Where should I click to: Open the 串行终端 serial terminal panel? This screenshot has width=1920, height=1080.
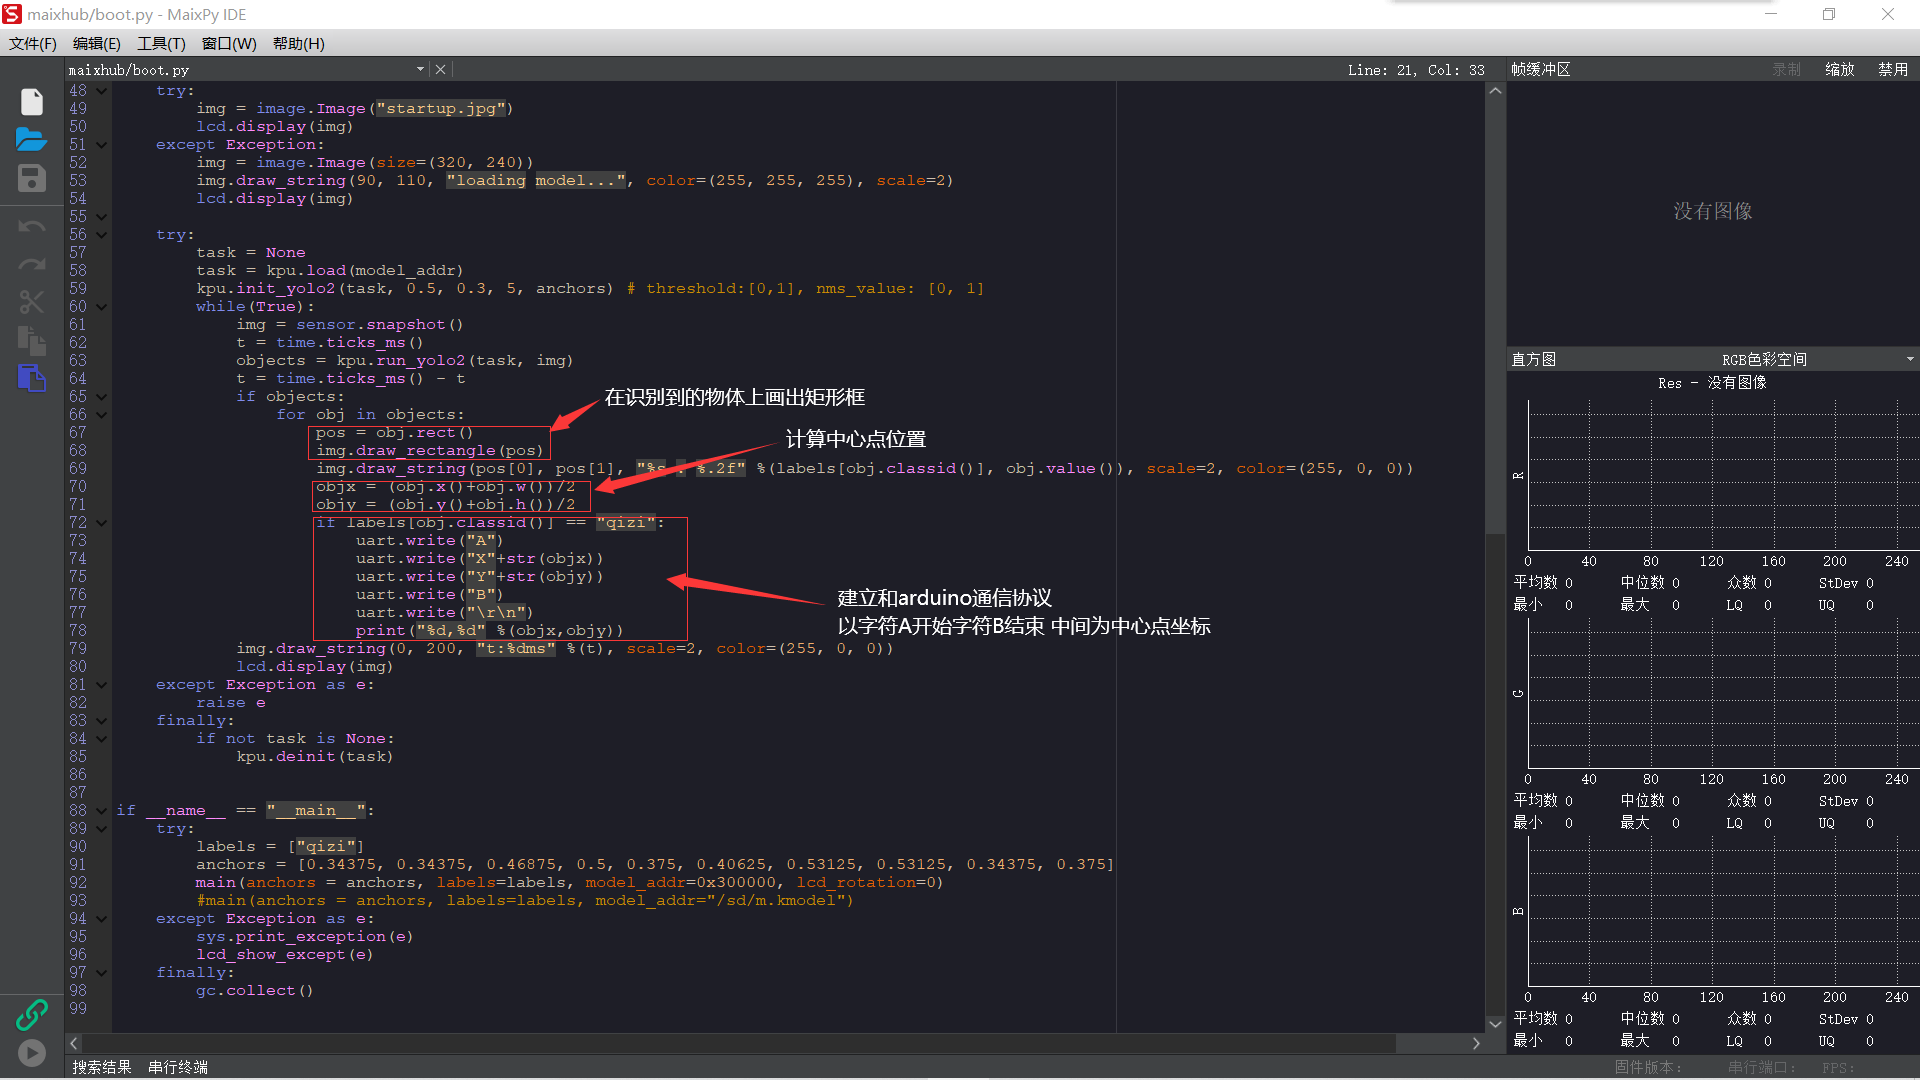178,1067
